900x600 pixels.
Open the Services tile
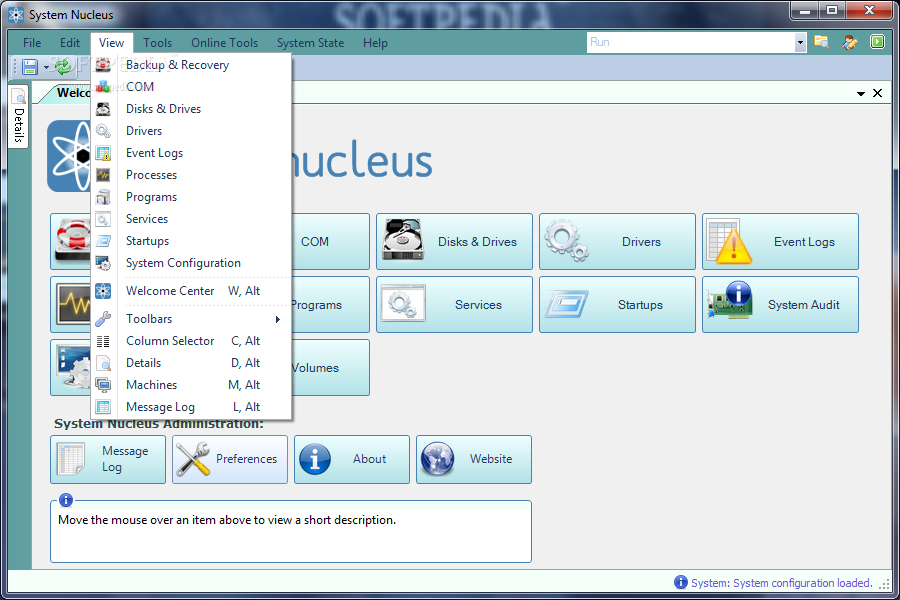(x=455, y=305)
